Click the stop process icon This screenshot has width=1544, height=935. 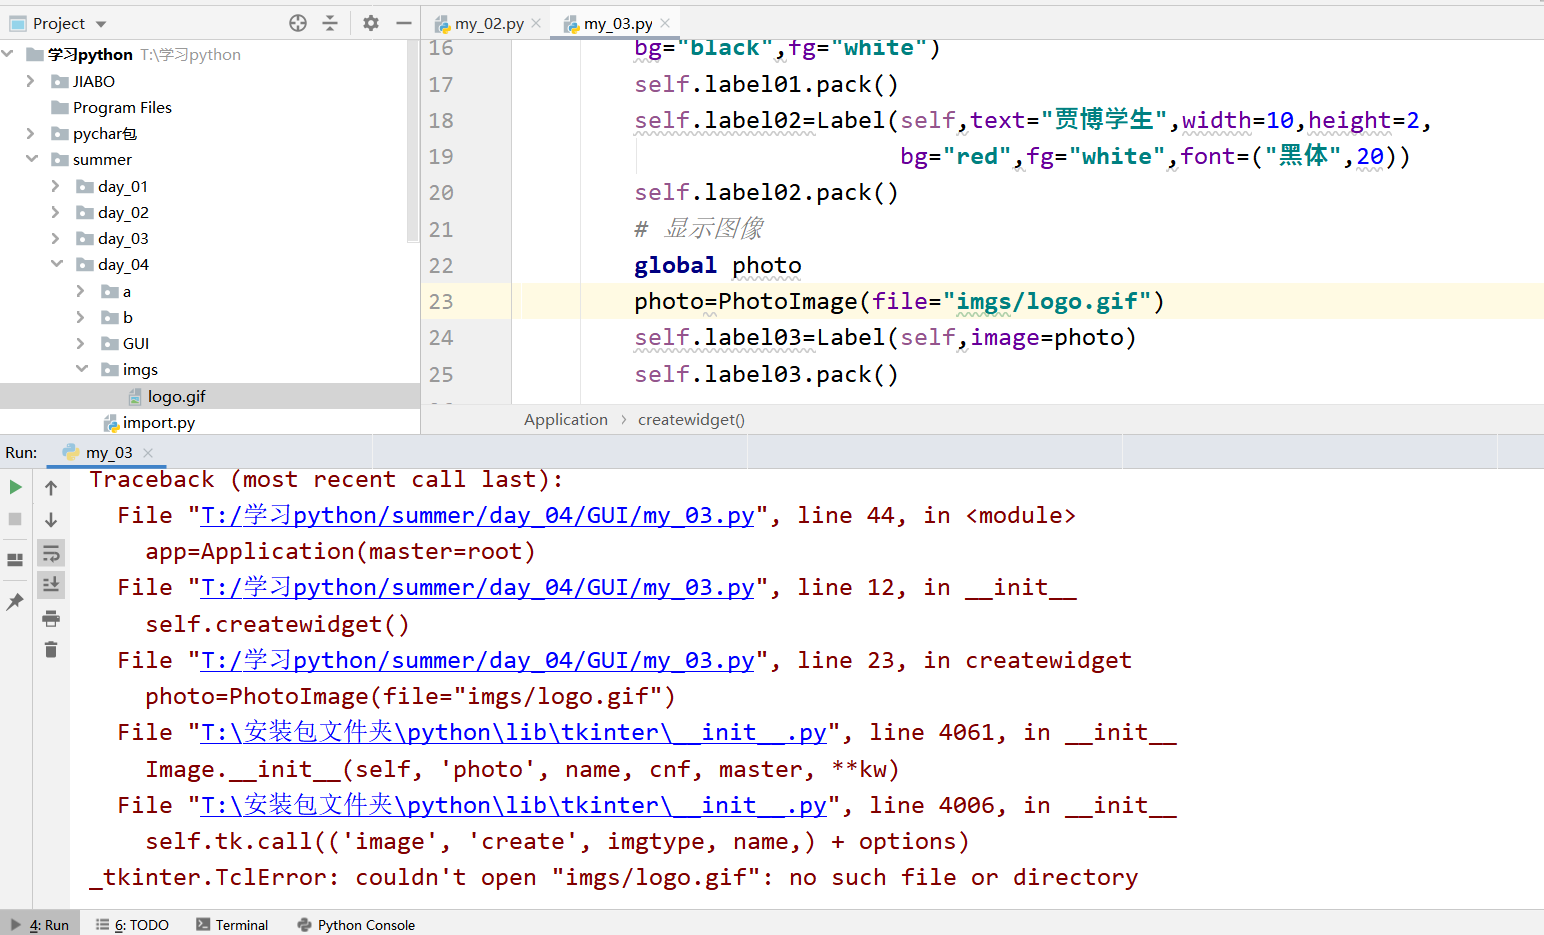(x=15, y=519)
